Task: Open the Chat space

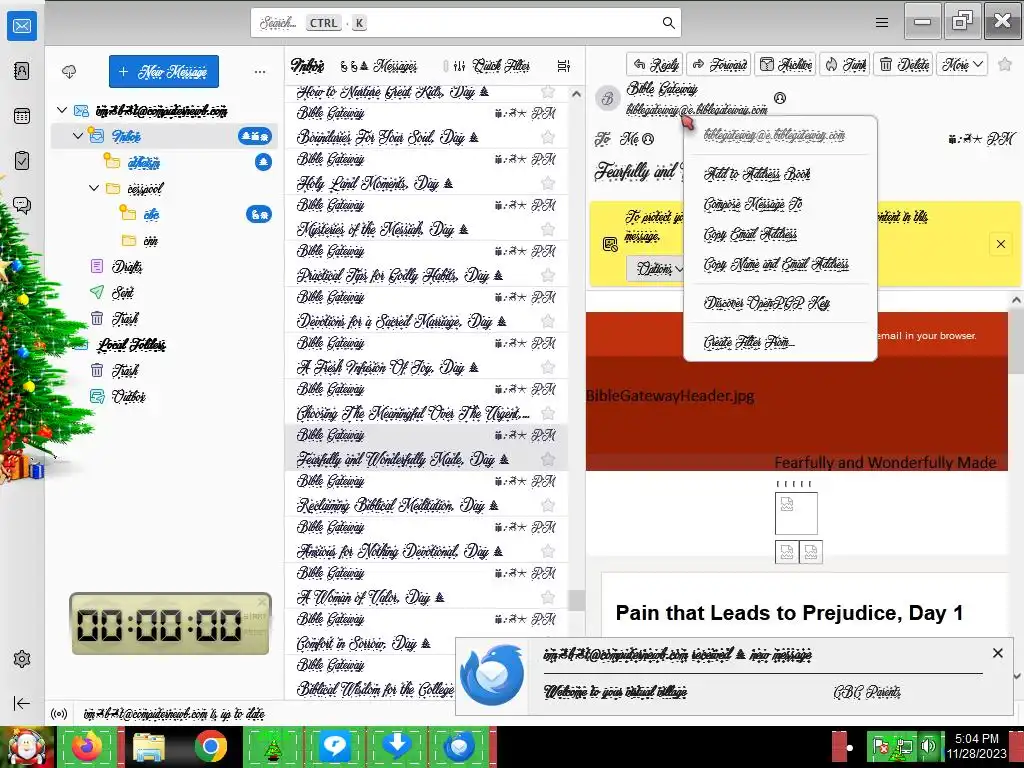Action: 22,206
